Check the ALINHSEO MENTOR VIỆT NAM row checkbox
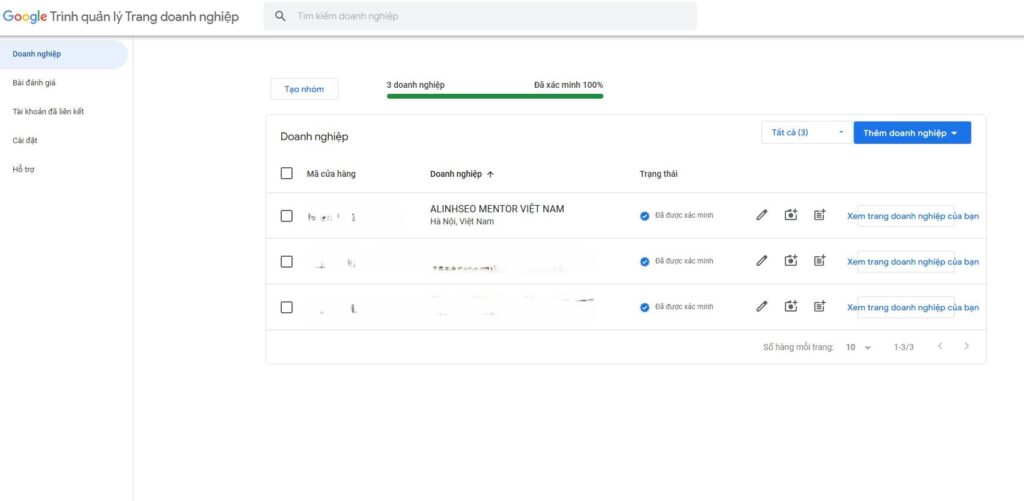The height and width of the screenshot is (501, 1024). tap(286, 216)
